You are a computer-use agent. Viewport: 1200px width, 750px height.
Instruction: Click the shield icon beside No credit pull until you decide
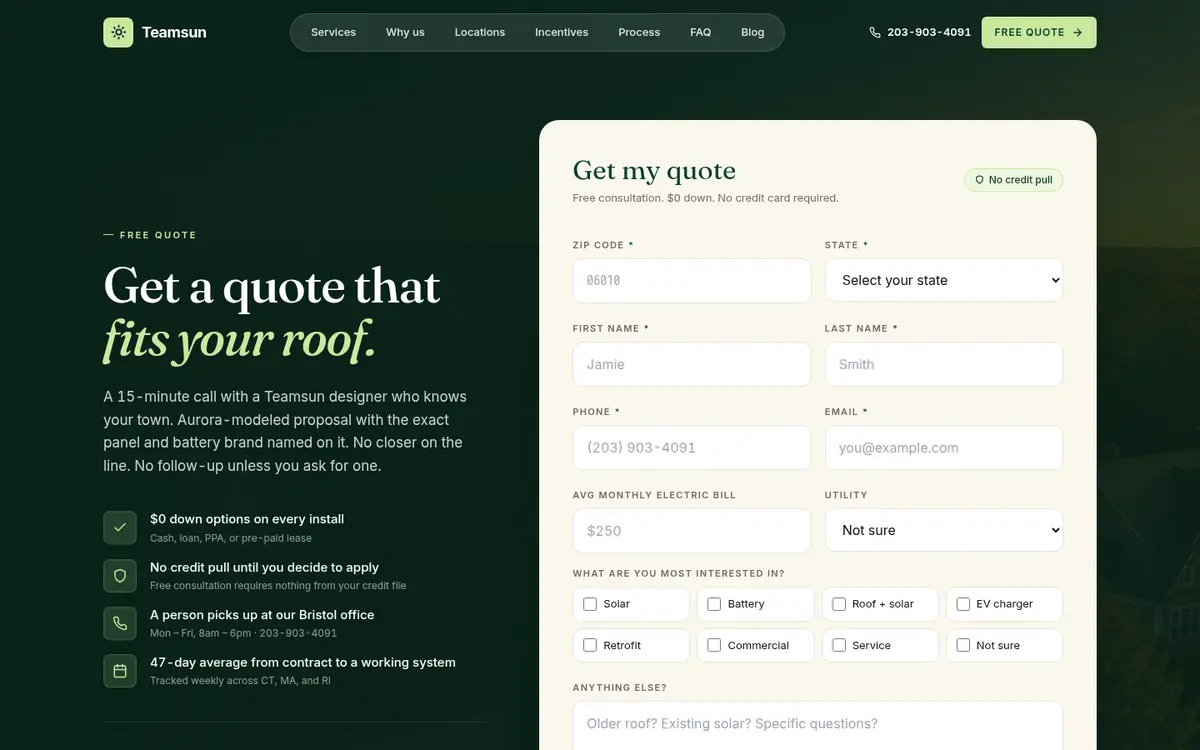tap(120, 575)
